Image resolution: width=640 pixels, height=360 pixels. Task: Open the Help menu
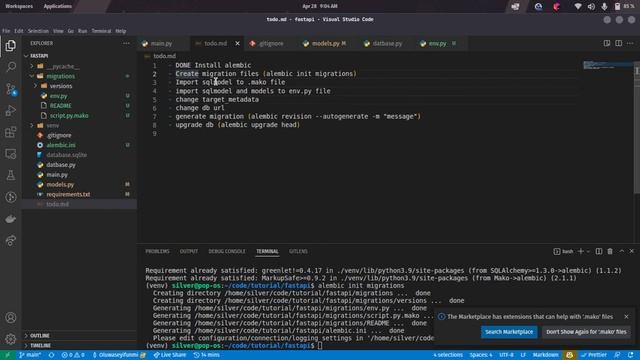point(120,31)
